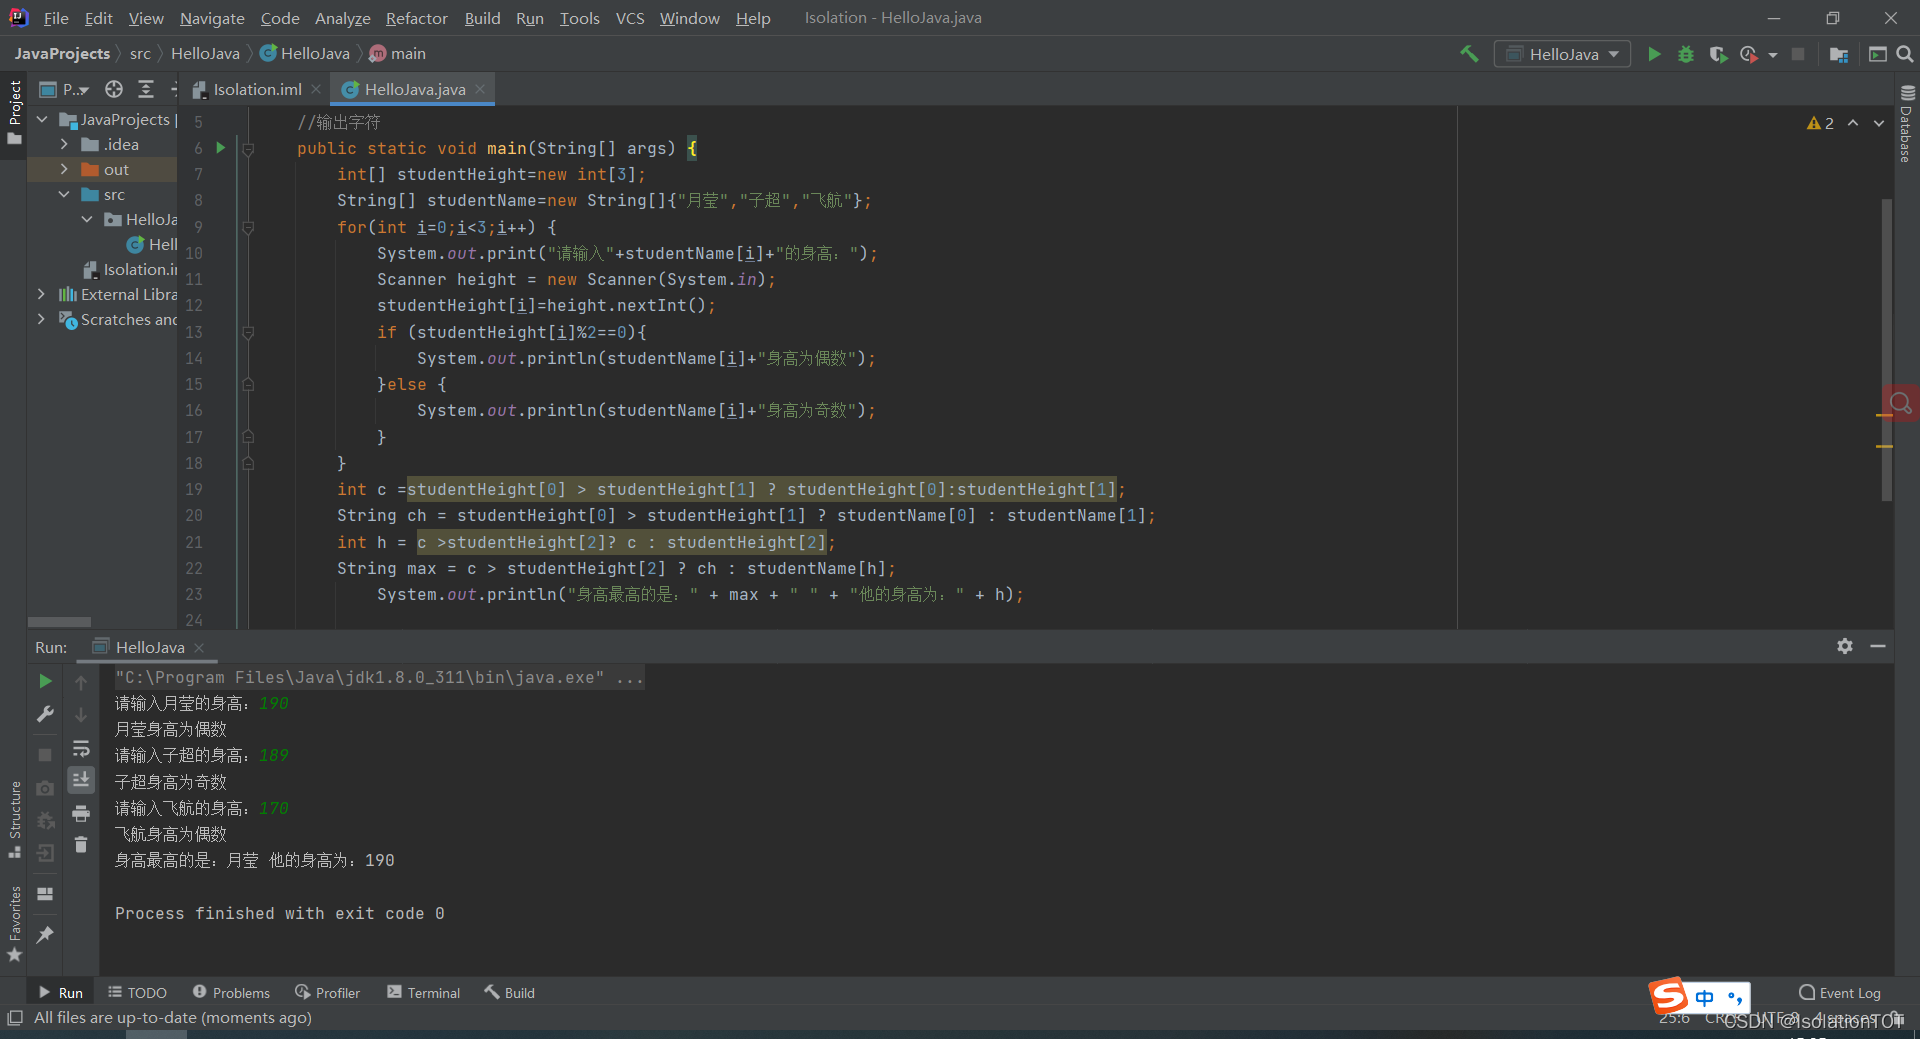Click the run gutter arrow beside main method
This screenshot has height=1039, width=1920.
(220, 148)
